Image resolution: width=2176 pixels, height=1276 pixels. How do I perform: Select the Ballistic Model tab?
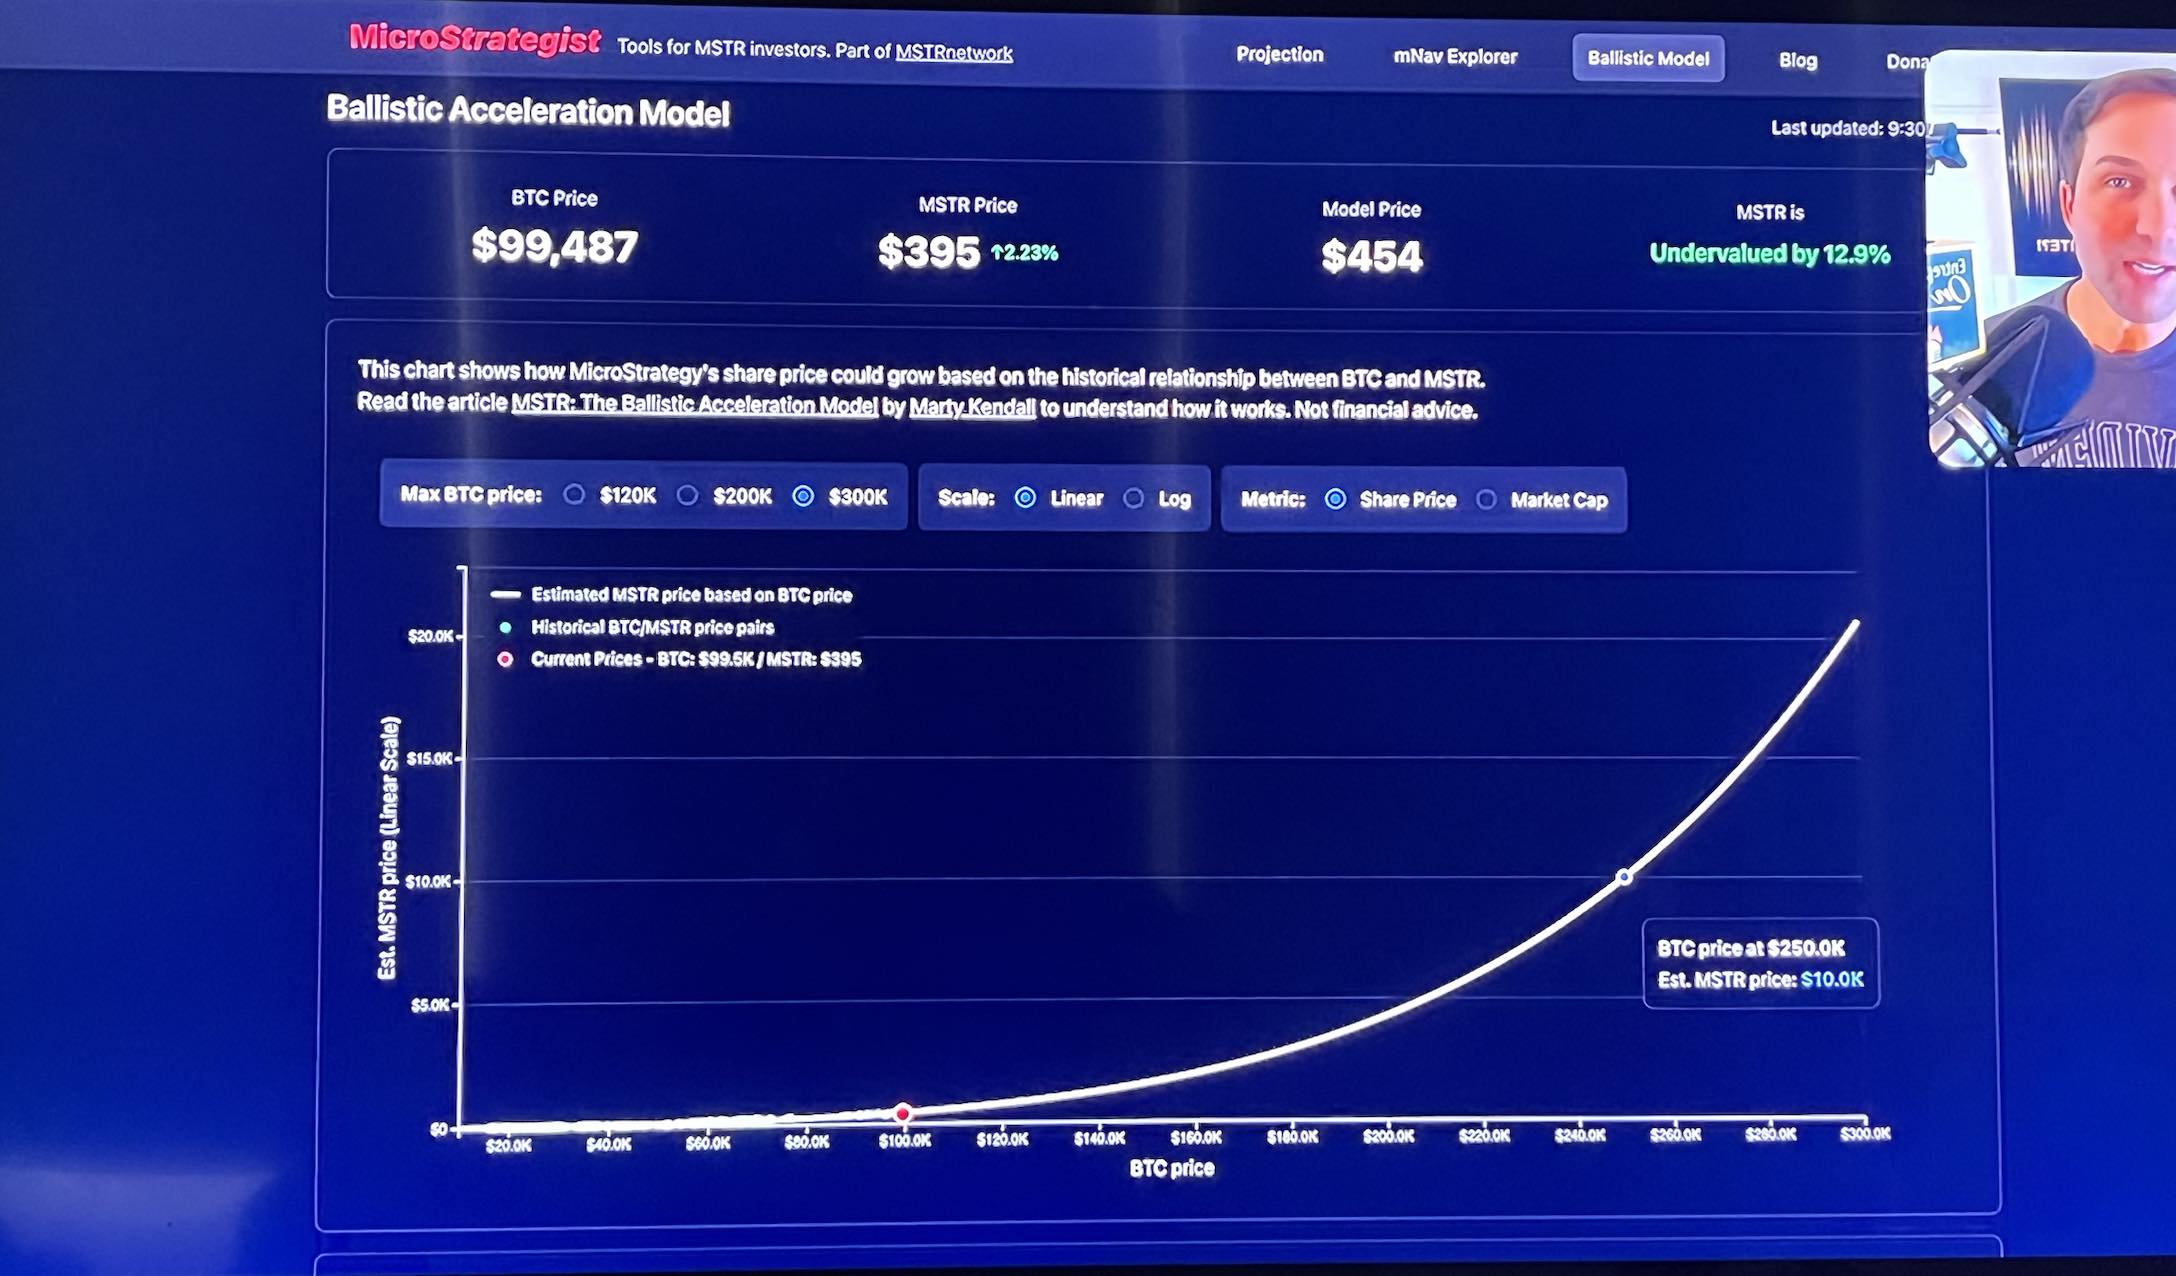[x=1648, y=58]
